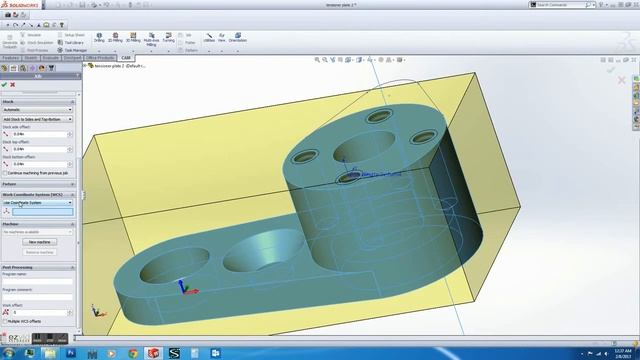Switch to the Sketch tab
Viewport: 640px width, 360px height.
point(31,58)
